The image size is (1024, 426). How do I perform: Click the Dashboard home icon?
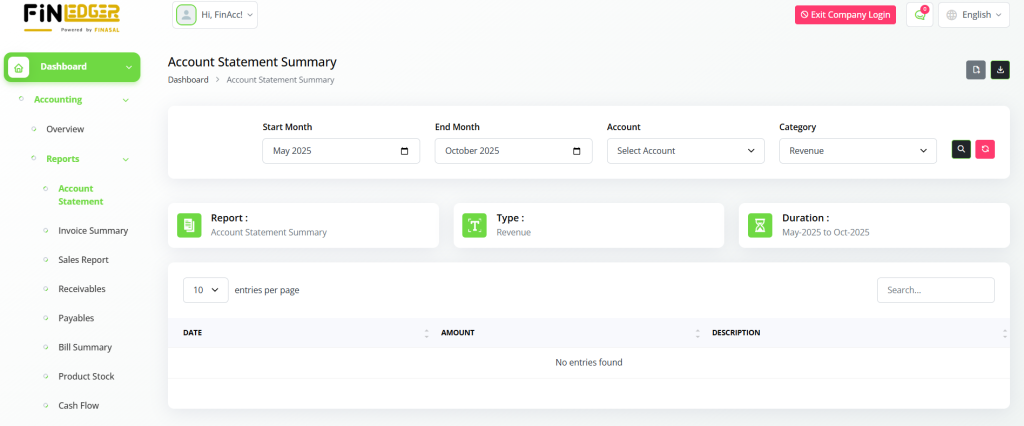[19, 67]
